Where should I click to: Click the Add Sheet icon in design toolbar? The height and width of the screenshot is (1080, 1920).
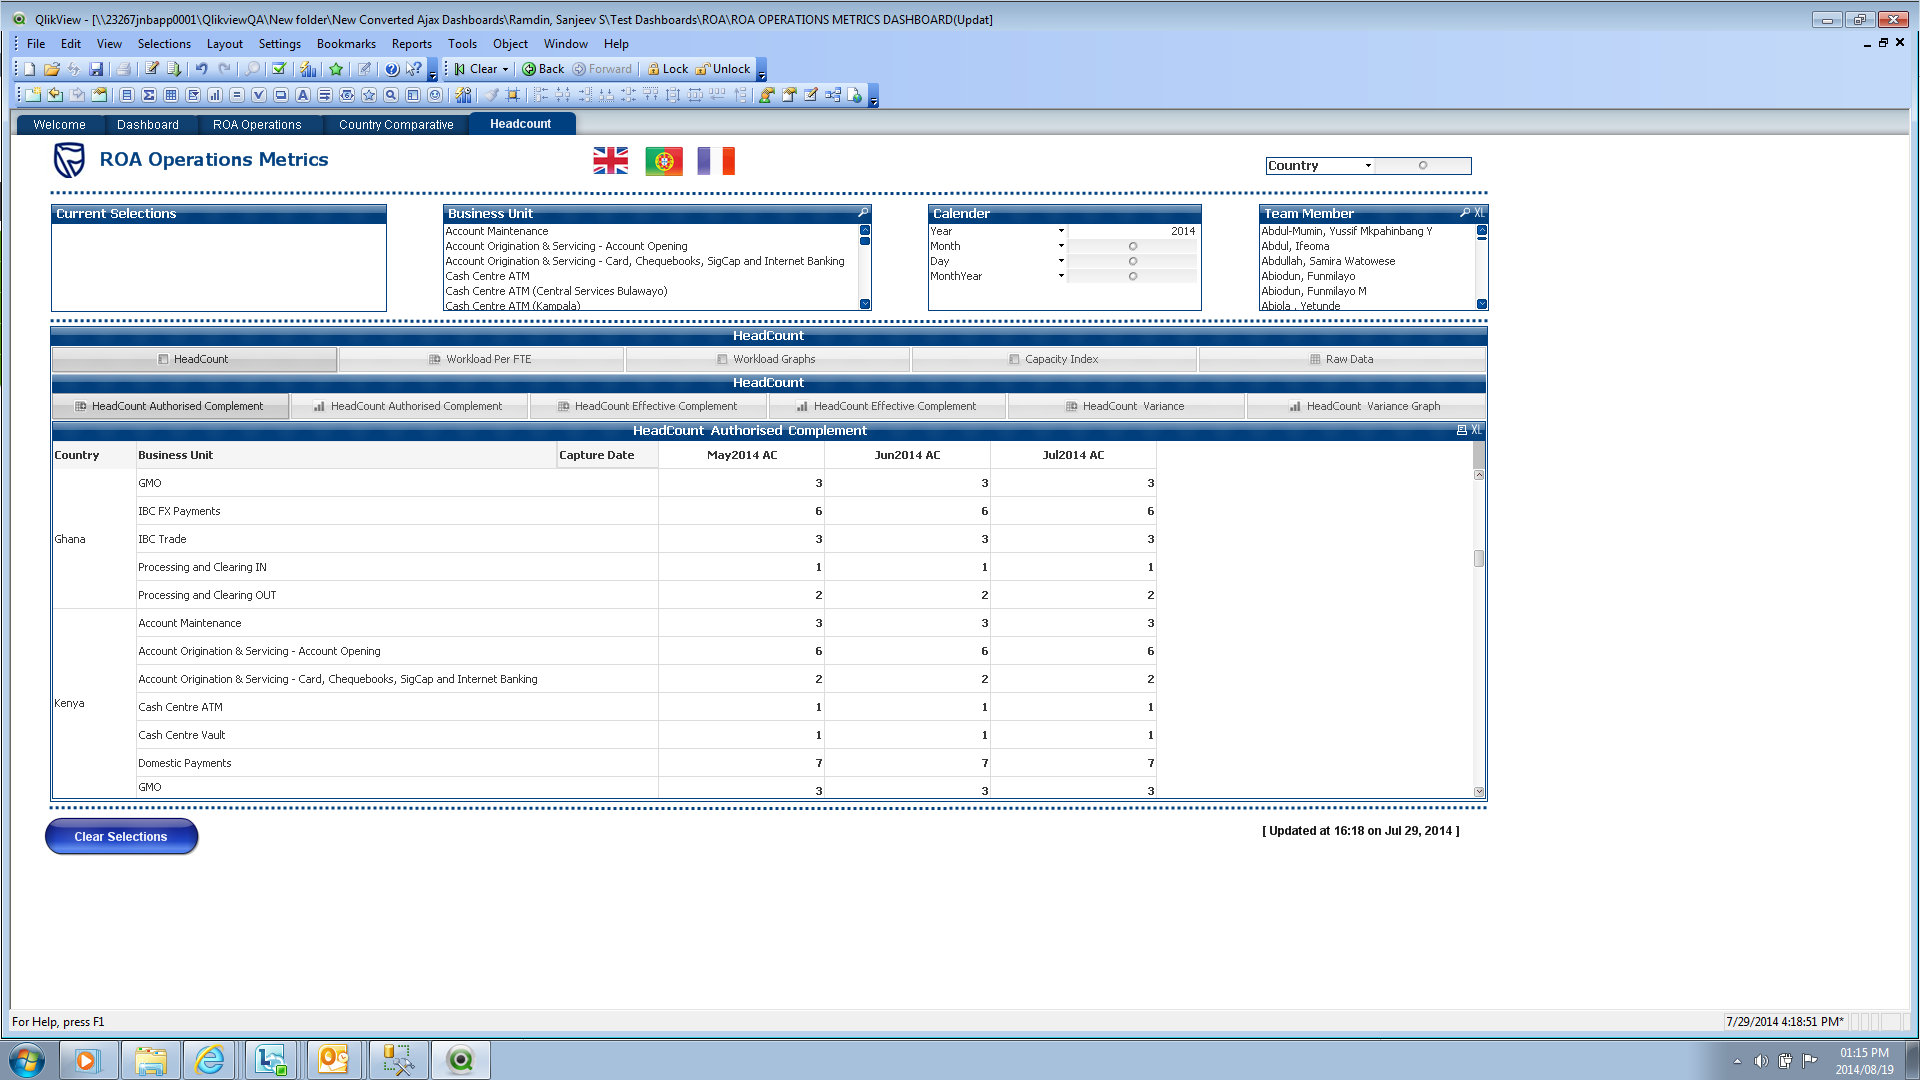pyautogui.click(x=33, y=95)
